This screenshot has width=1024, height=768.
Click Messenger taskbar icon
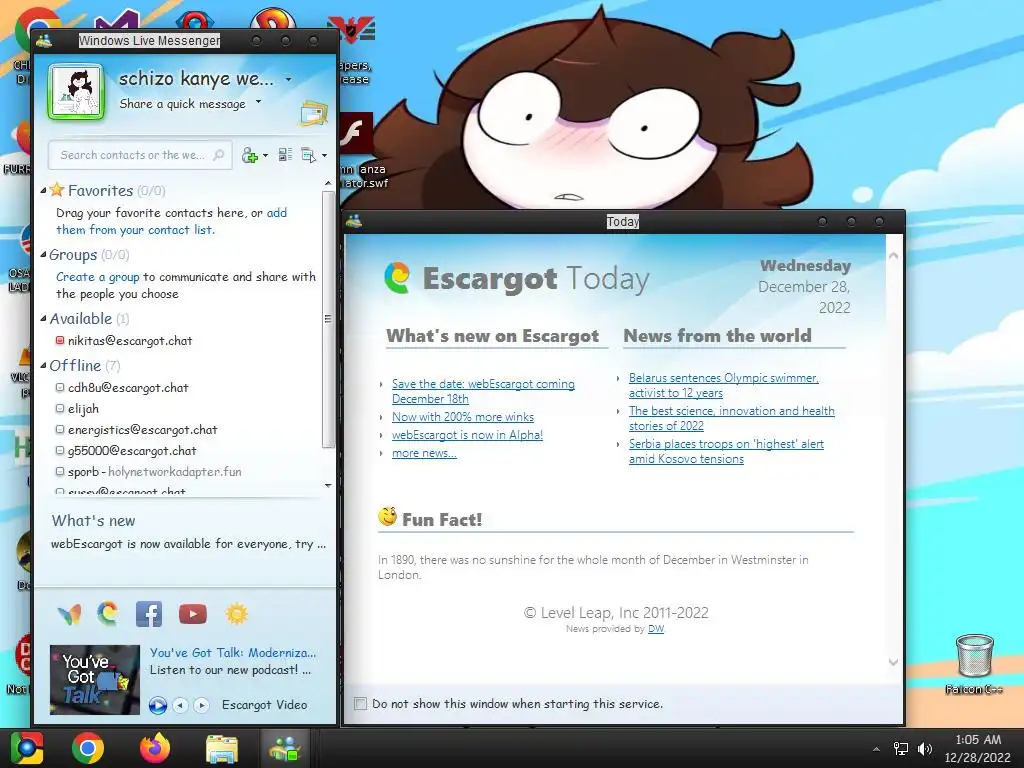click(x=284, y=748)
